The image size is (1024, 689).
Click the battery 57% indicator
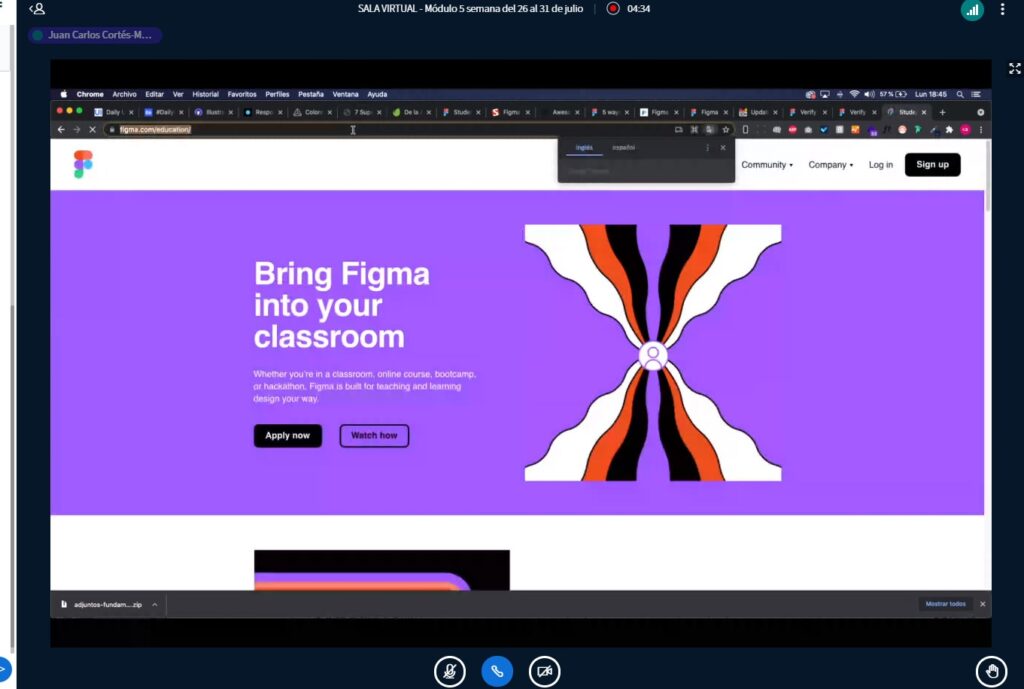[893, 94]
